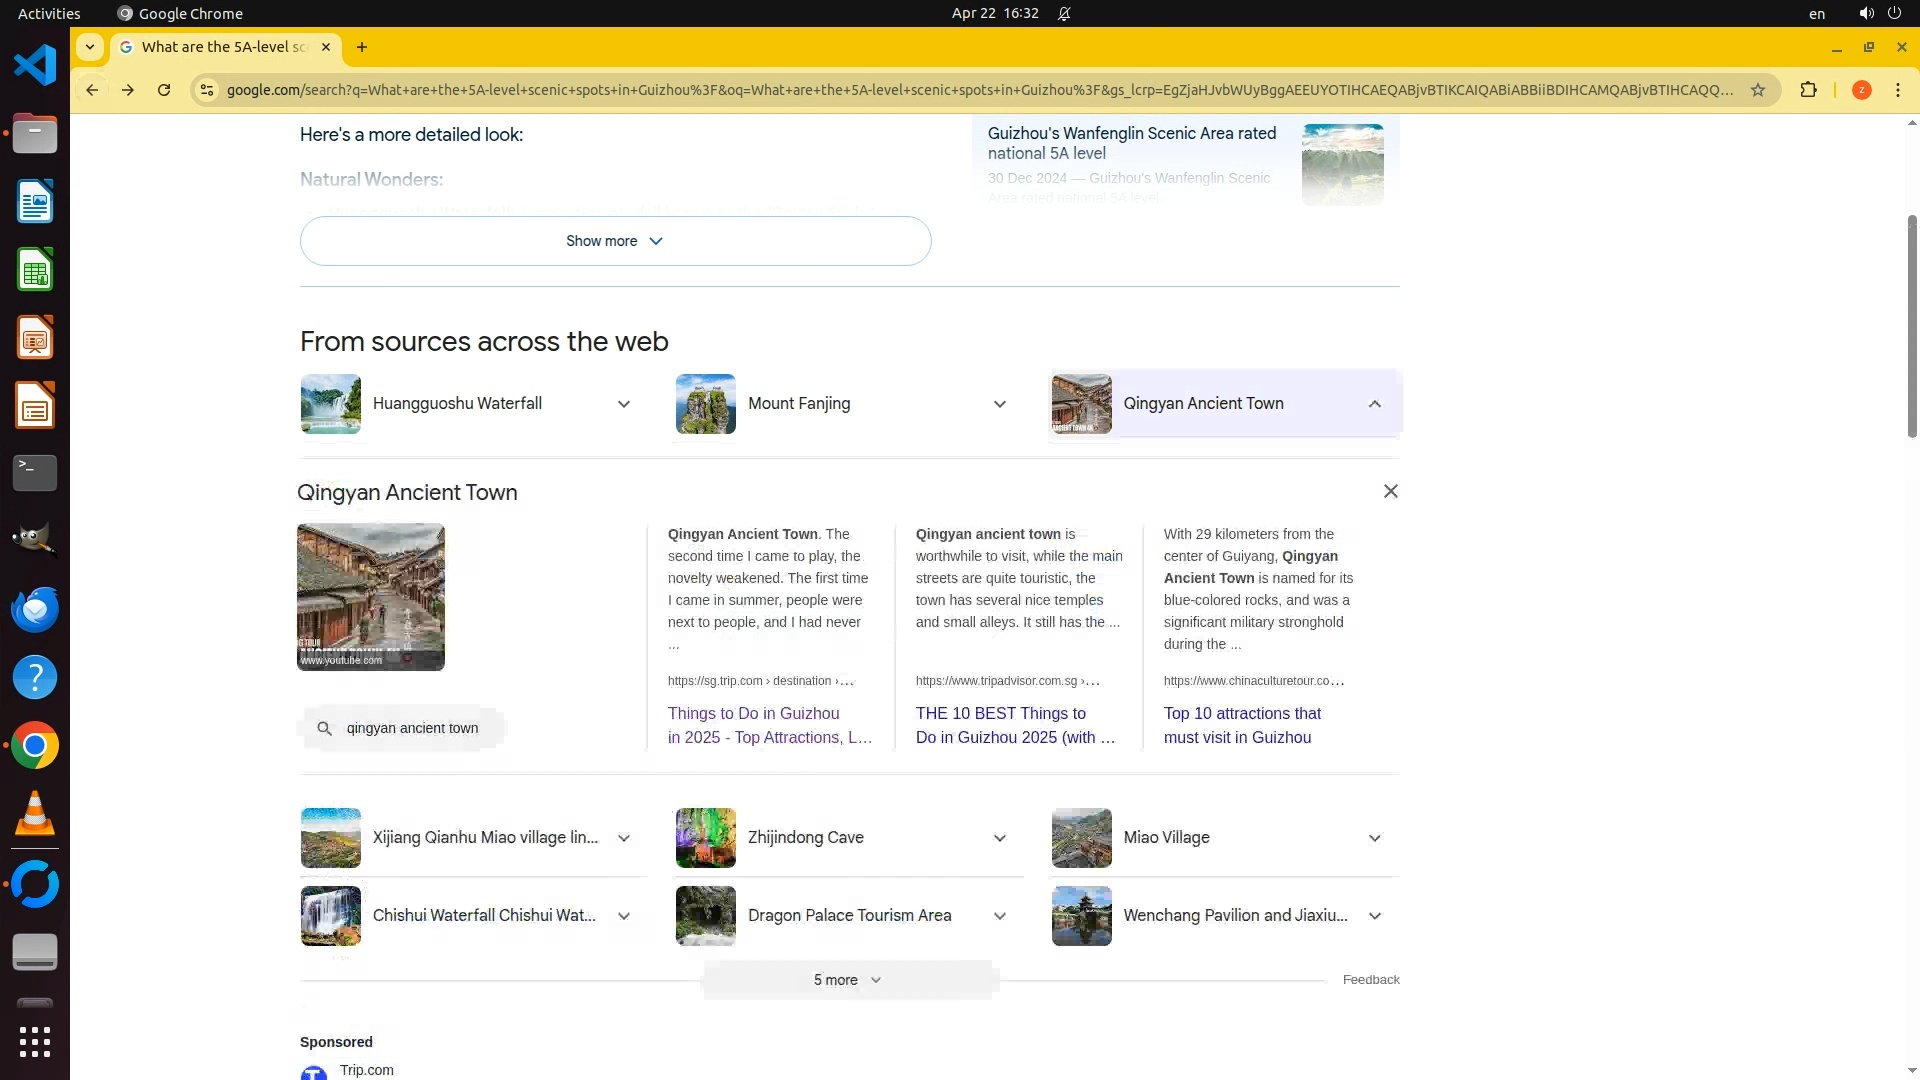The width and height of the screenshot is (1920, 1080).
Task: Click Qingyan Ancient Town YouTube thumbnail
Action: click(371, 597)
